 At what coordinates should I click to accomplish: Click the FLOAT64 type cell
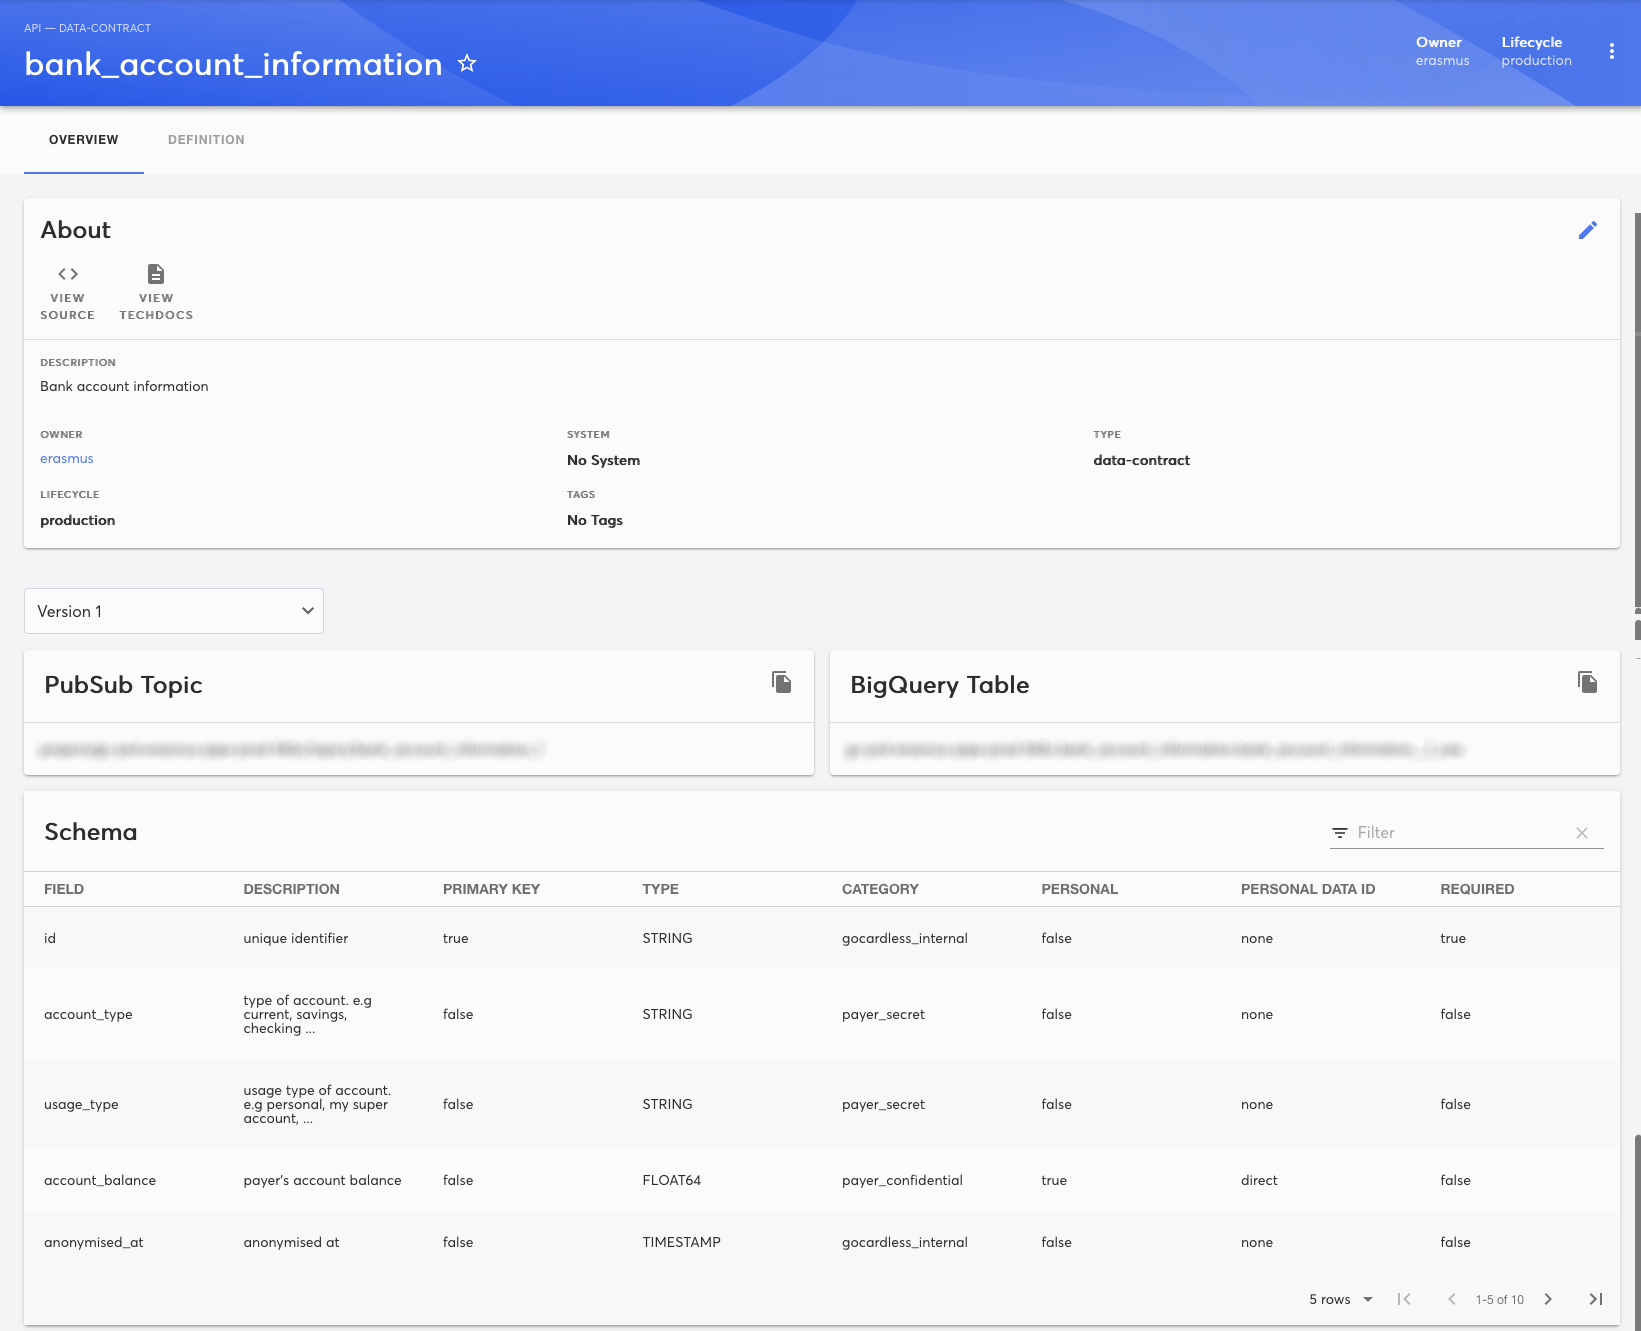pos(672,1180)
